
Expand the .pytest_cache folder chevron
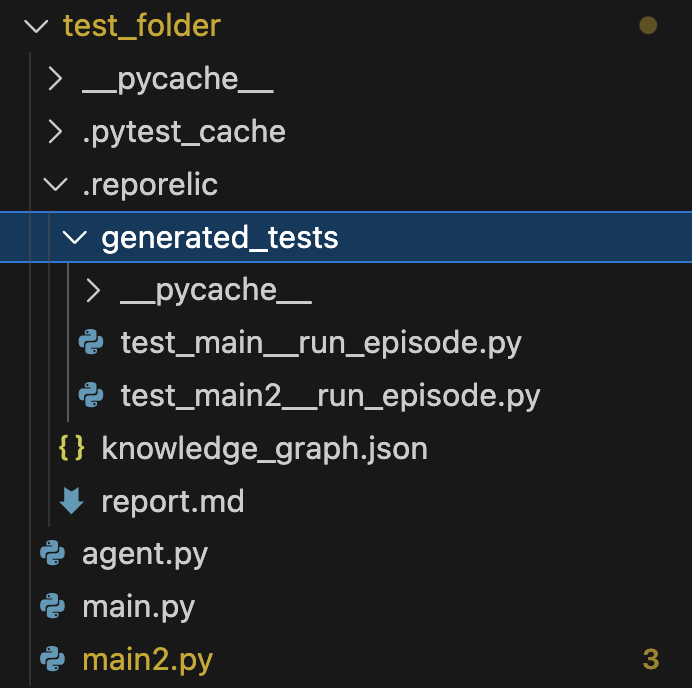point(55,132)
